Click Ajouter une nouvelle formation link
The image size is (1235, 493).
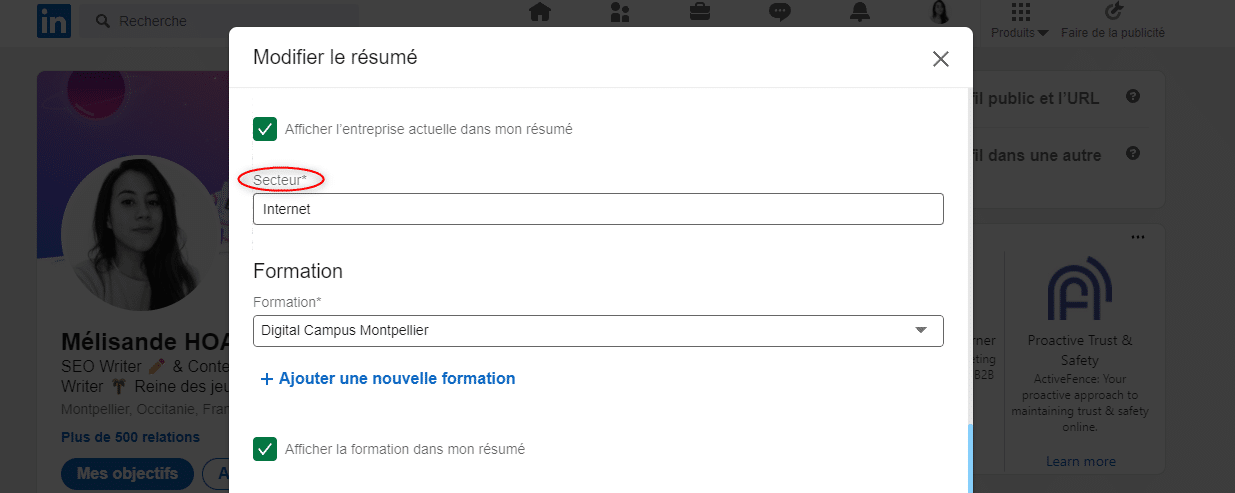(388, 379)
